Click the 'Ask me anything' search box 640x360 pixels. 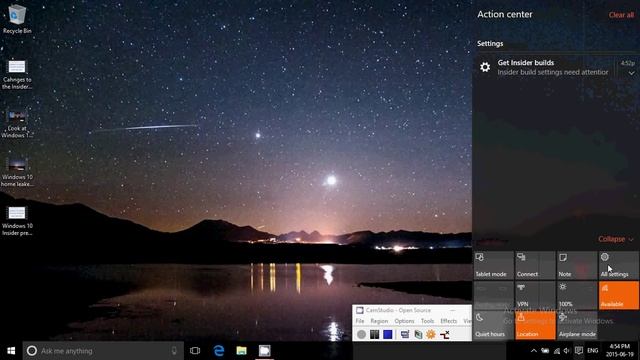[x=103, y=351]
